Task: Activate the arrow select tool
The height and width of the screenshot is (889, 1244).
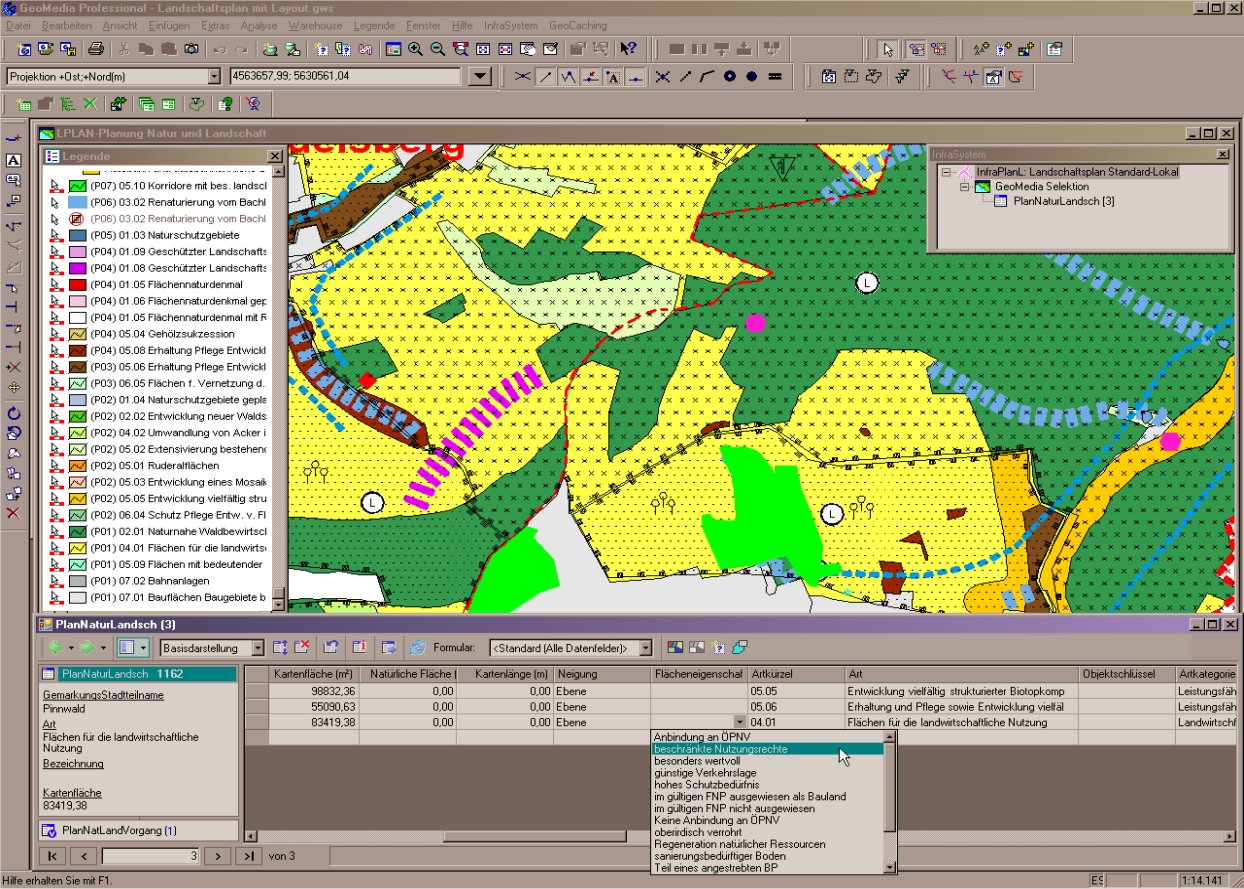Action: (x=888, y=49)
